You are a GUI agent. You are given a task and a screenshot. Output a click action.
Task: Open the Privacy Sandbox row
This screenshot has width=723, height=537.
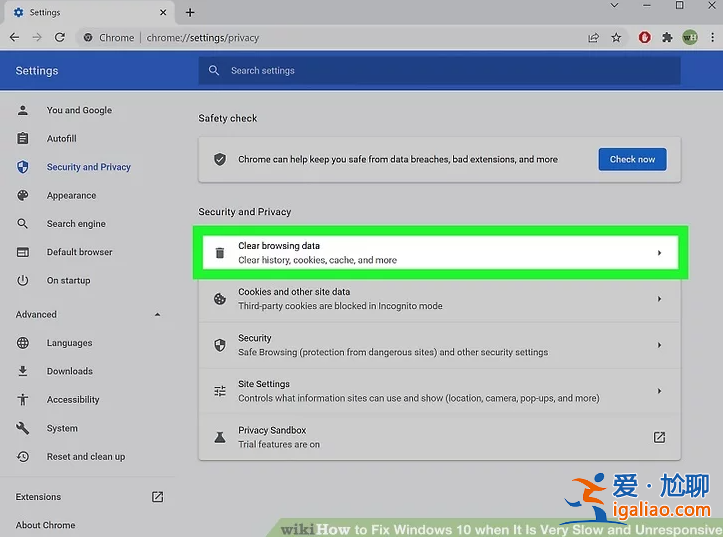pyautogui.click(x=439, y=437)
